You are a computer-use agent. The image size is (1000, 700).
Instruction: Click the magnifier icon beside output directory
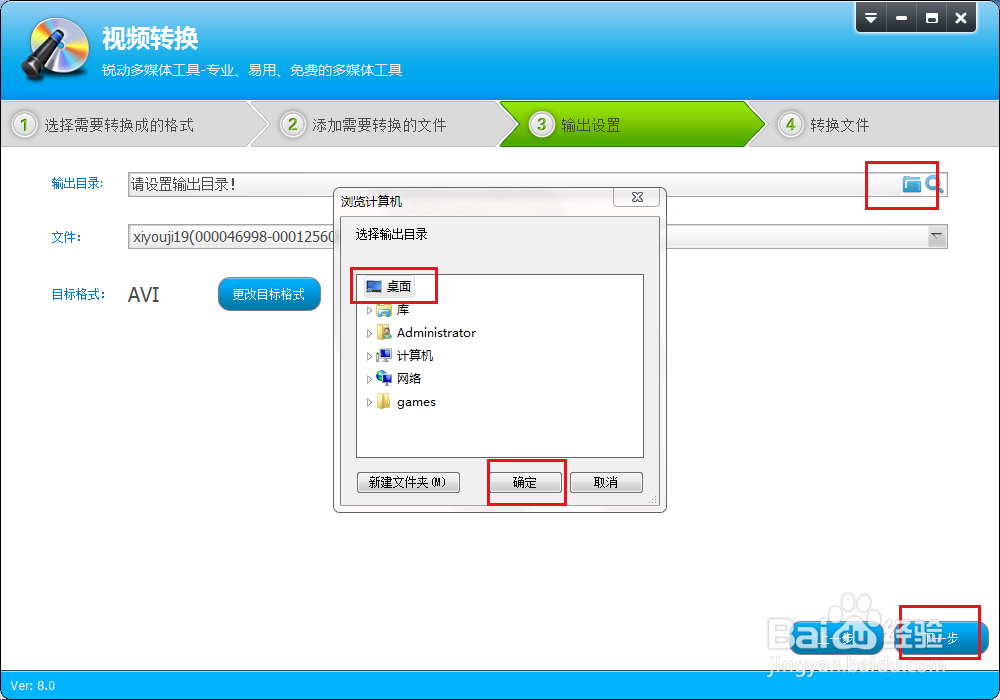(934, 184)
